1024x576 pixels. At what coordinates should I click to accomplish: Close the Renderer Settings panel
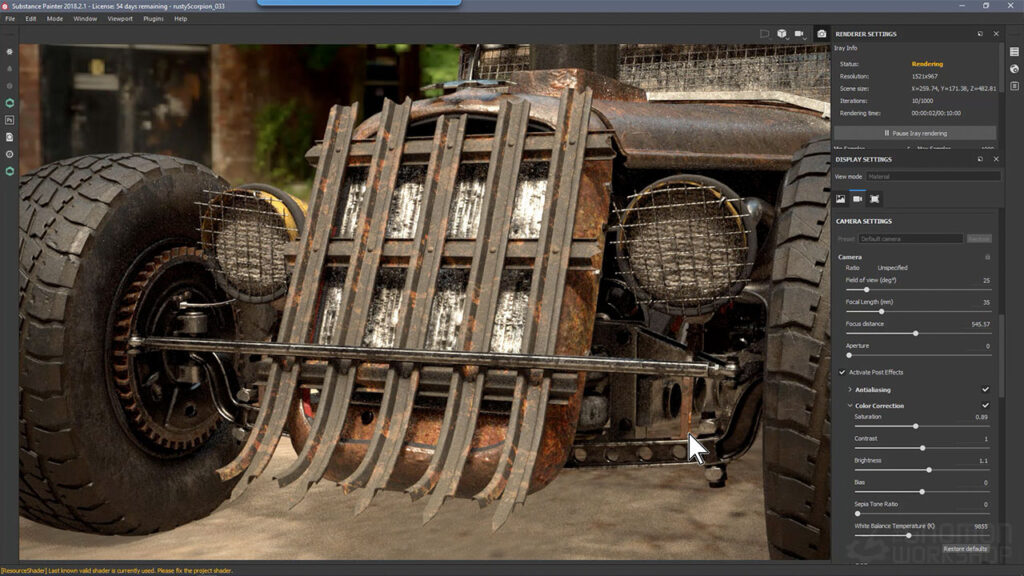pos(996,33)
